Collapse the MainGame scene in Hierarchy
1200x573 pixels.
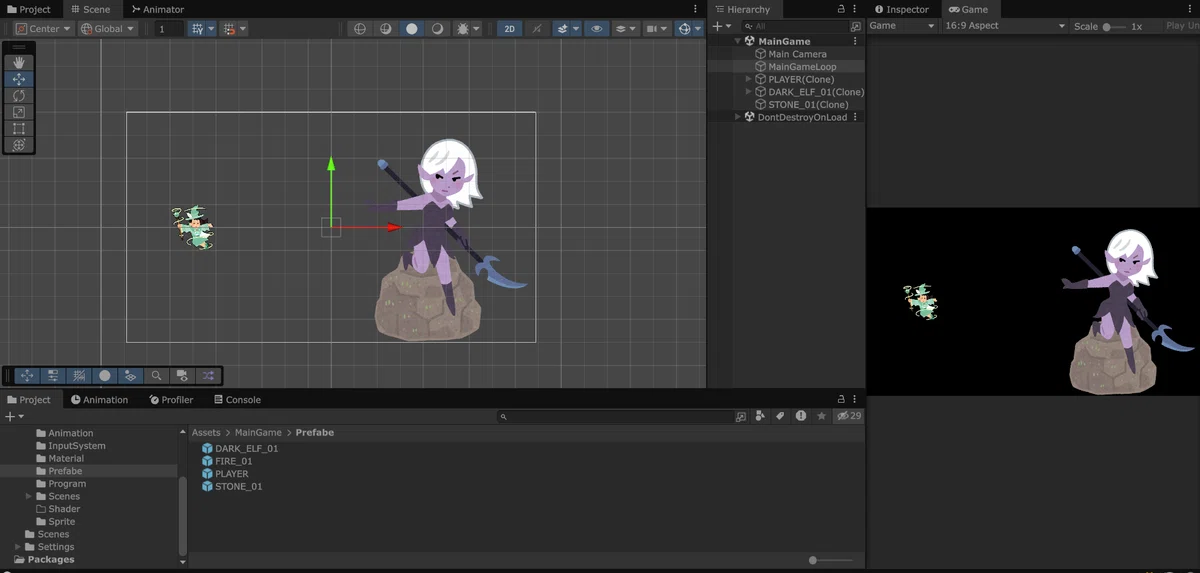click(738, 41)
